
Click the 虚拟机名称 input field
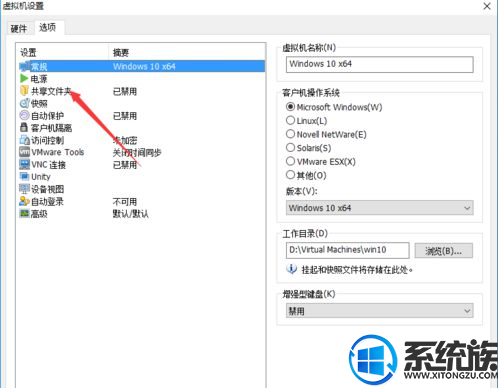379,64
